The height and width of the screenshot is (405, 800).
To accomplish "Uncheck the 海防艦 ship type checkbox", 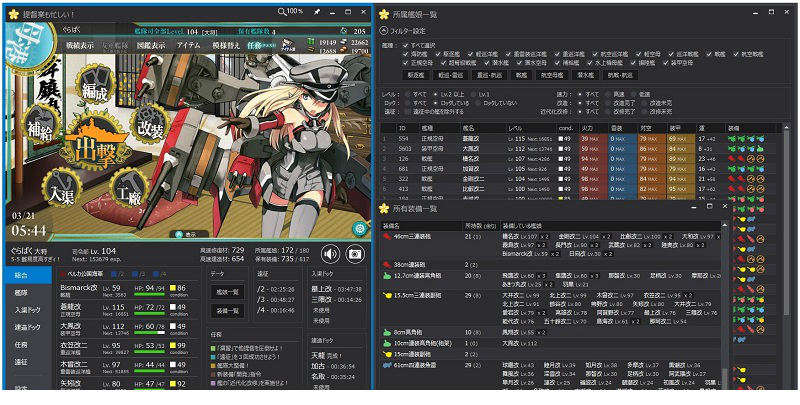I will (x=406, y=54).
